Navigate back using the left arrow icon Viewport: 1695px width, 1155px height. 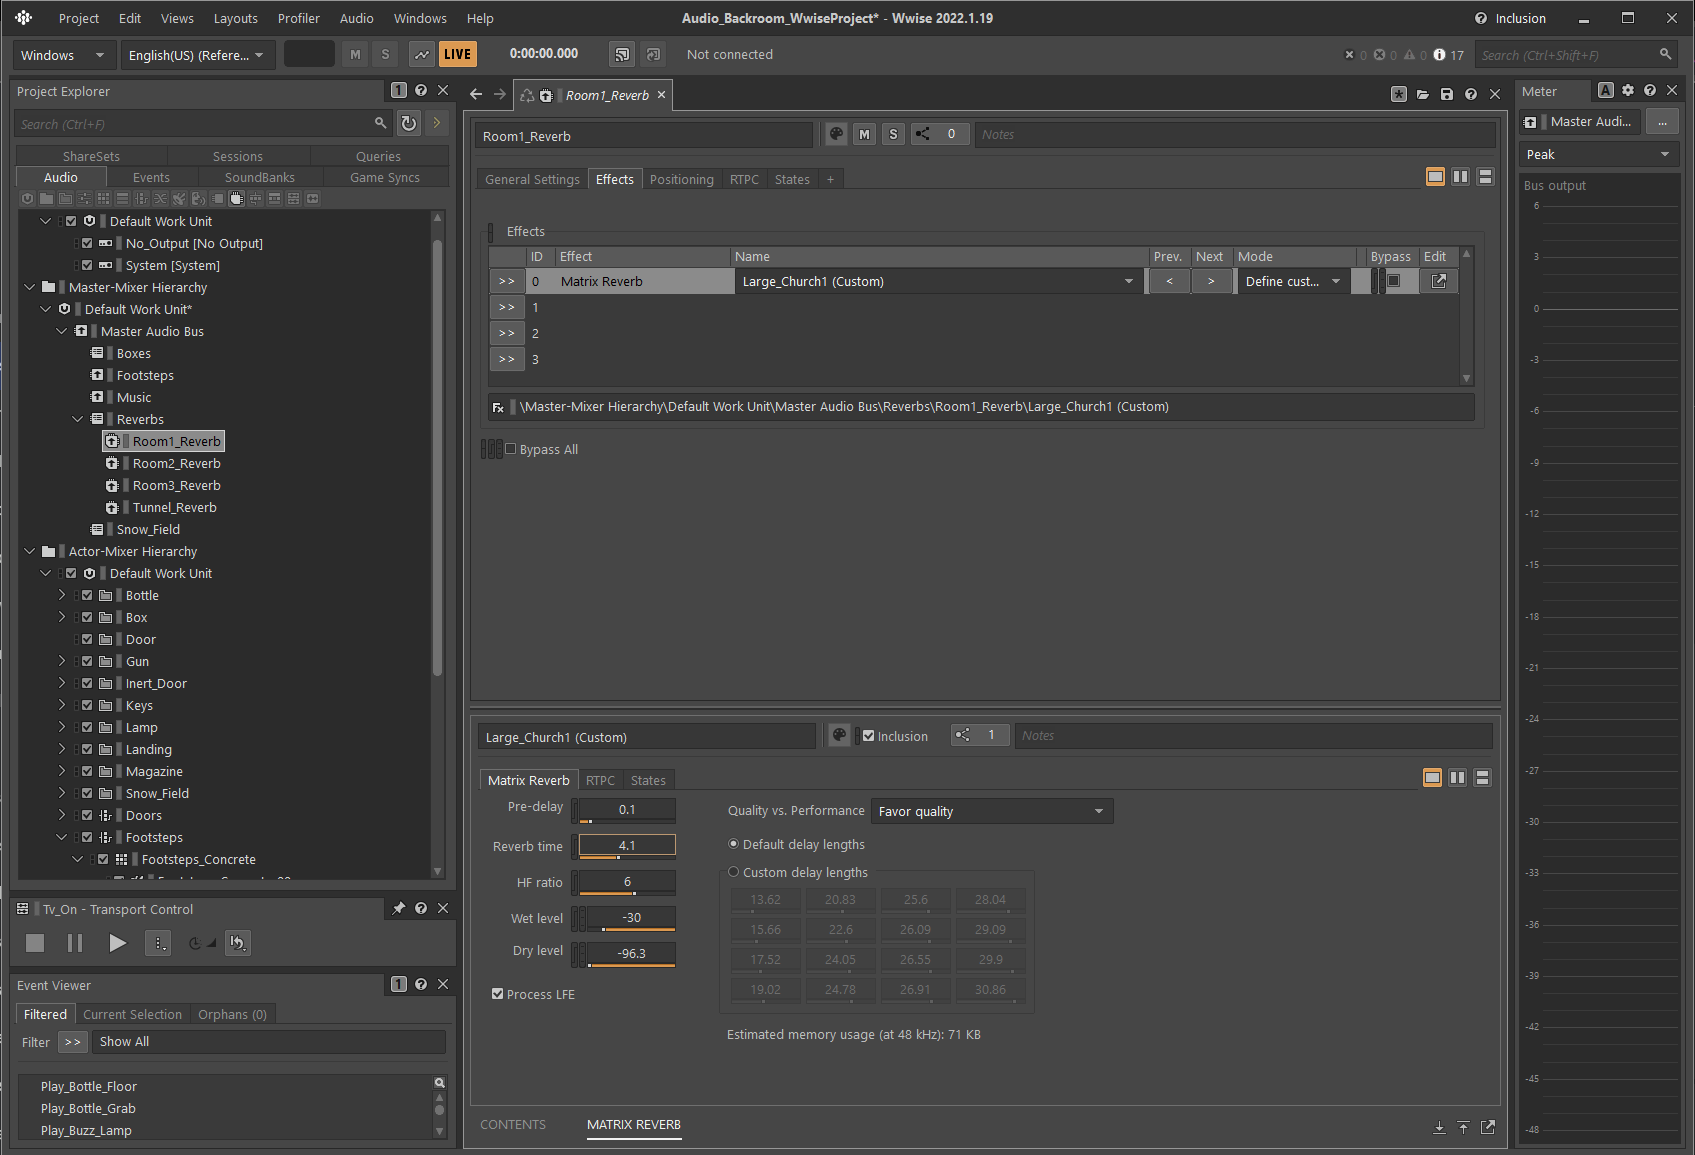tap(476, 95)
